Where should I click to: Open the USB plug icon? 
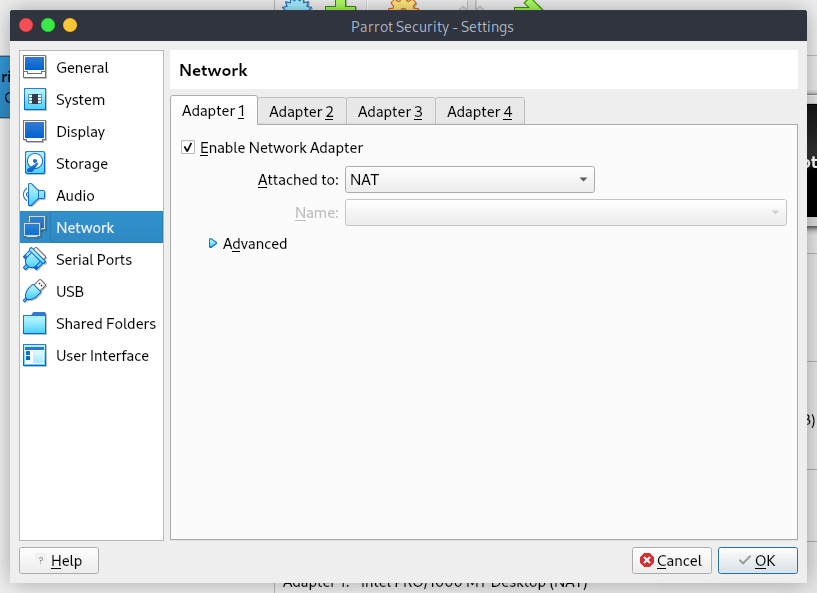[35, 292]
